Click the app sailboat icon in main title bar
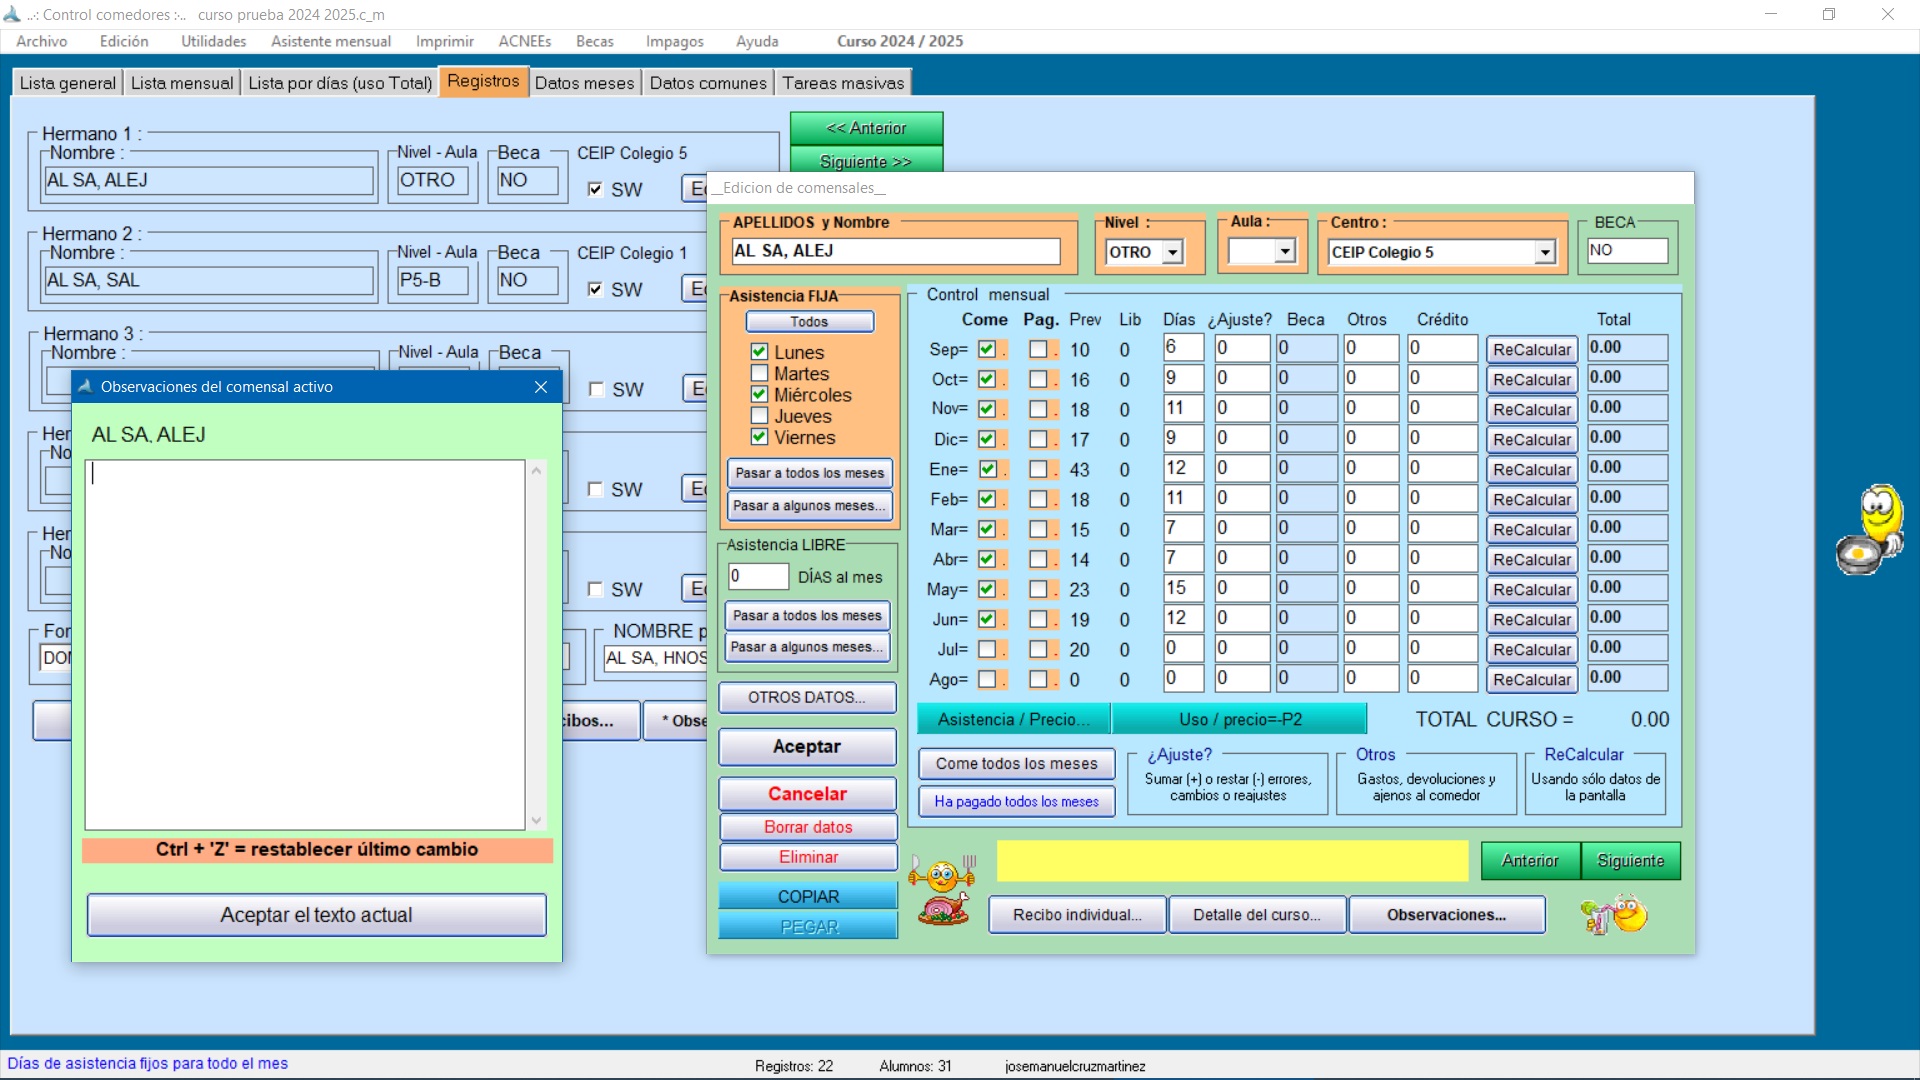This screenshot has height=1080, width=1920. coord(12,14)
